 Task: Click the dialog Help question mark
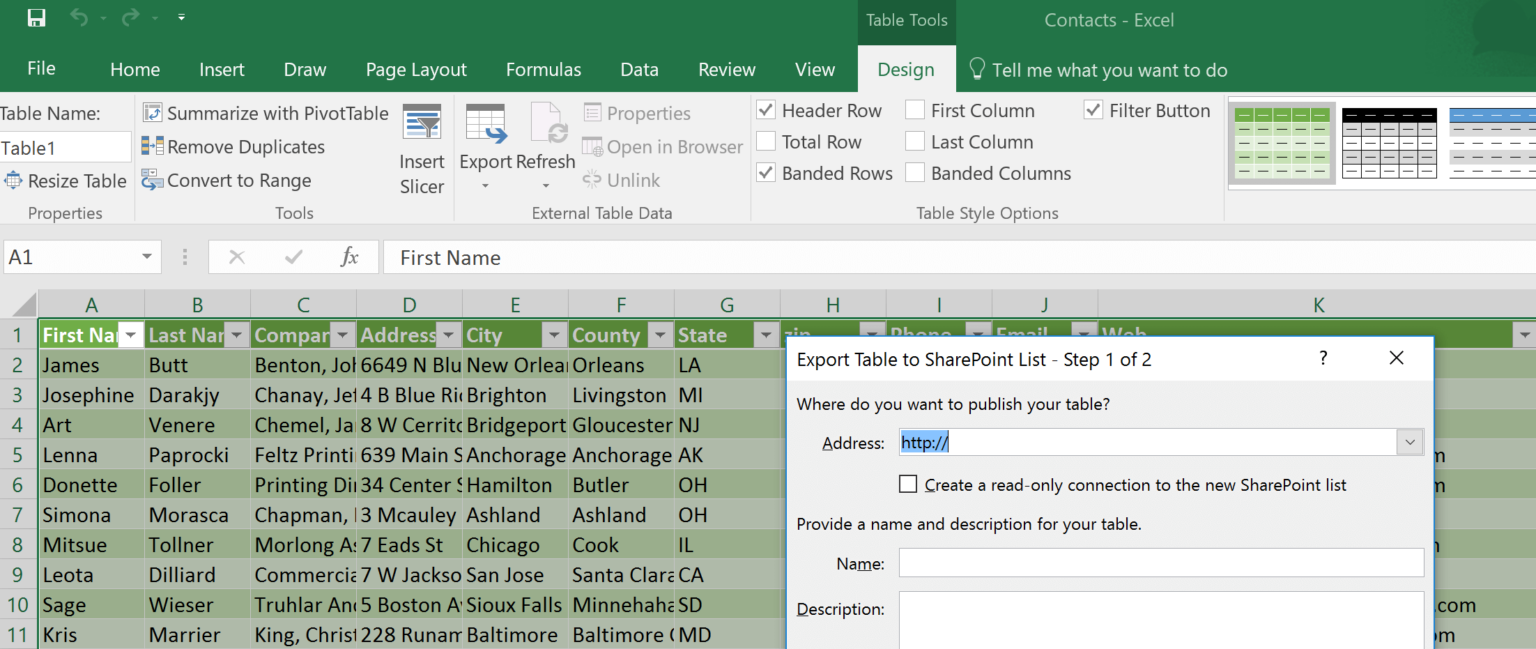click(x=1322, y=358)
